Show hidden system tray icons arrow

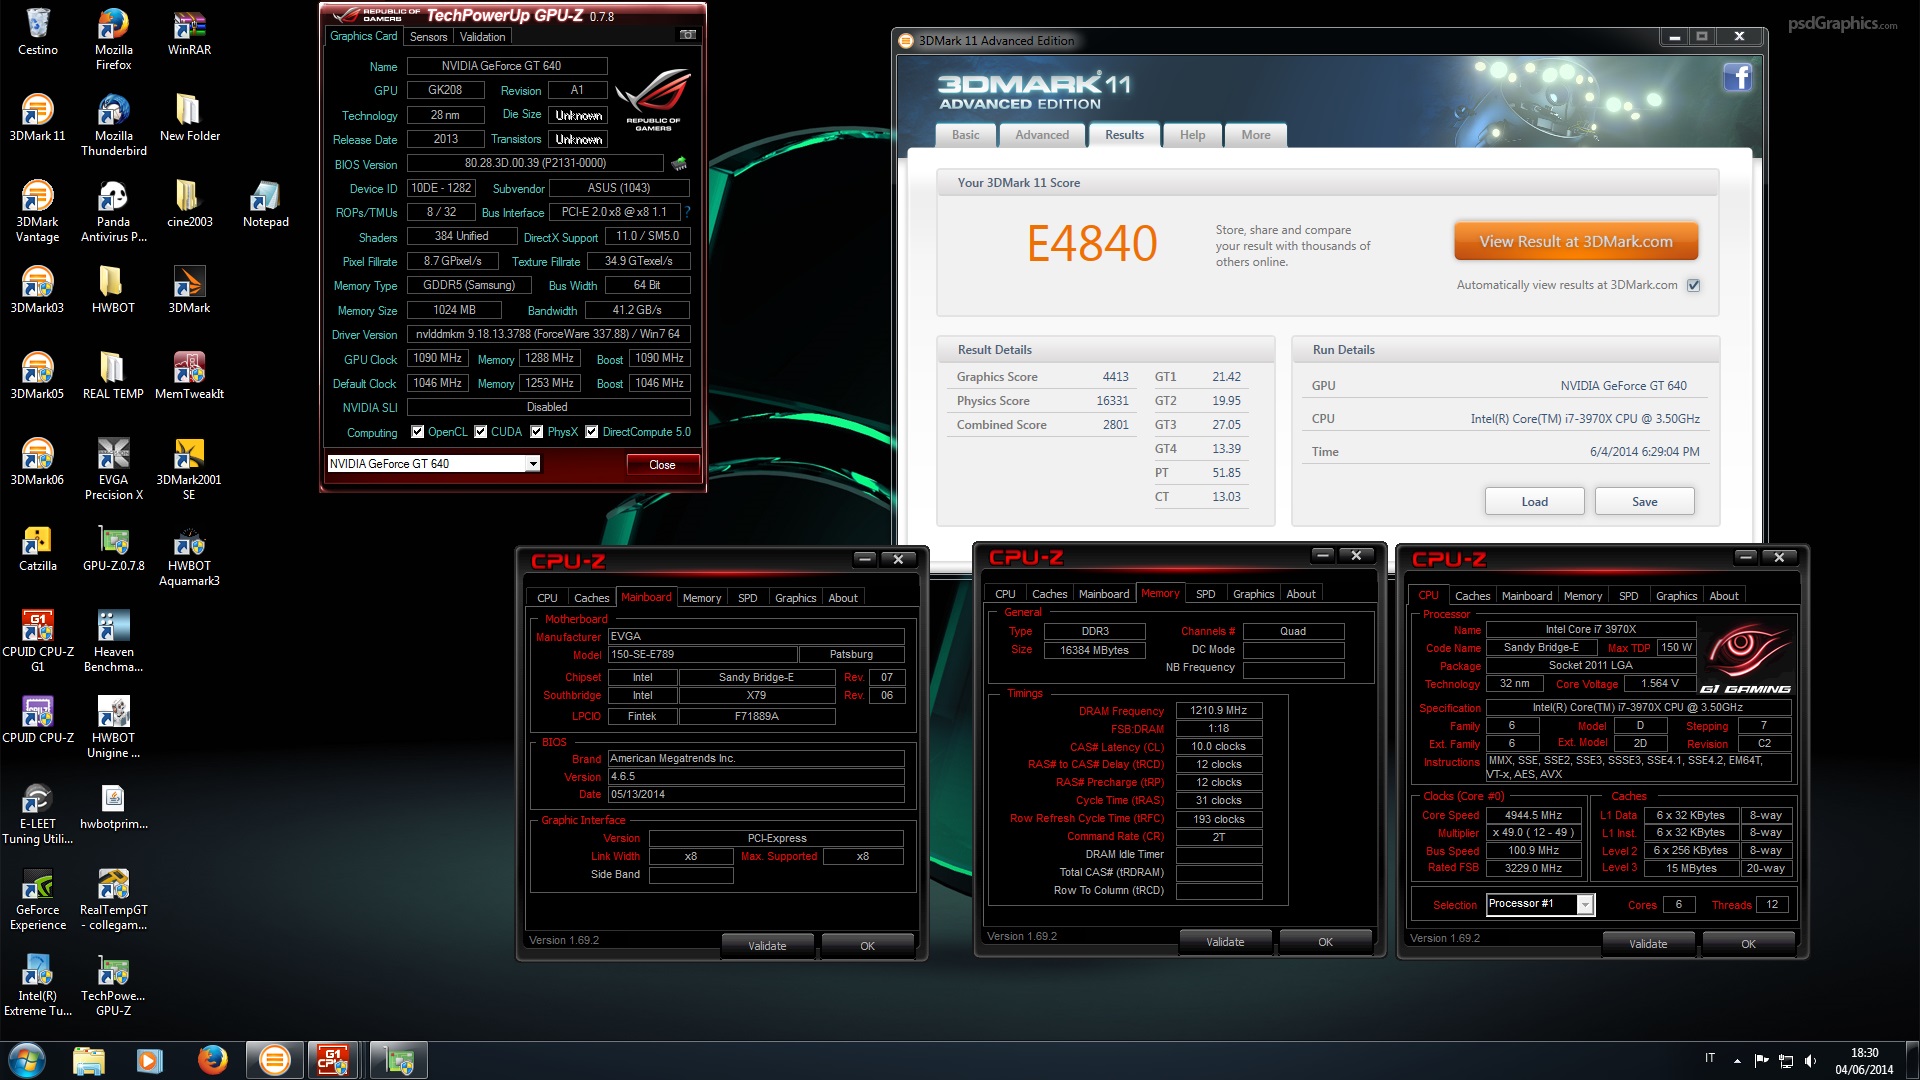tap(1737, 1060)
